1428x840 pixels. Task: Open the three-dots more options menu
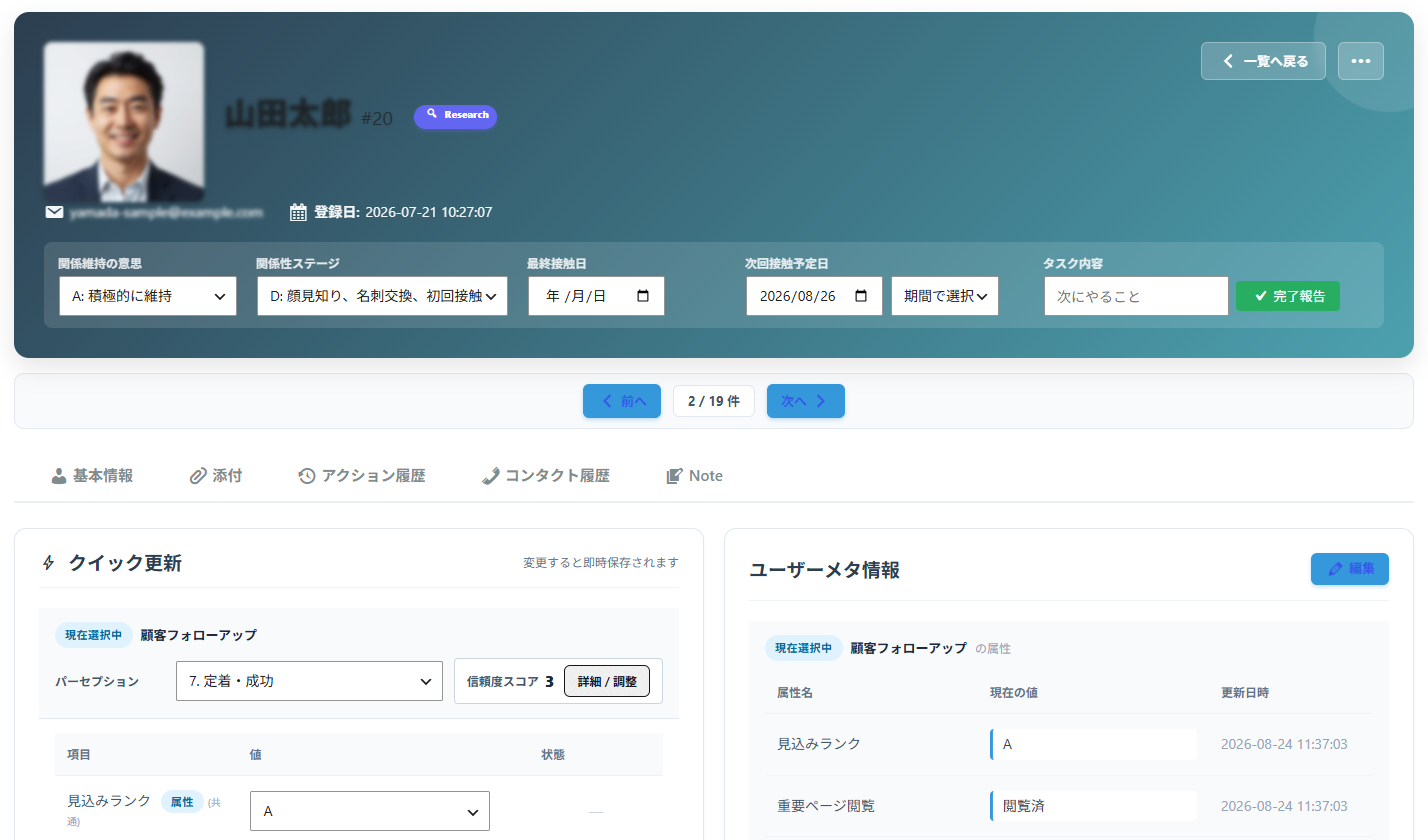coord(1360,61)
